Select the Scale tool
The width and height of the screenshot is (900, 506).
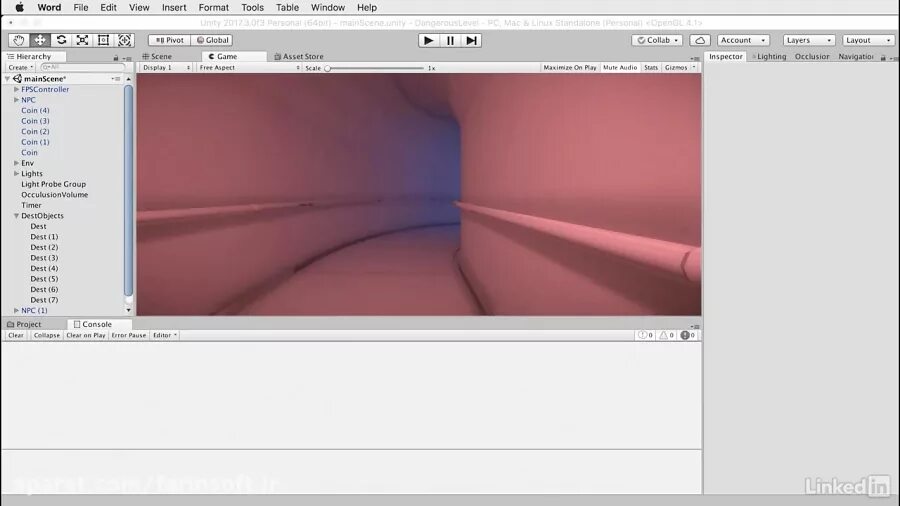[83, 40]
